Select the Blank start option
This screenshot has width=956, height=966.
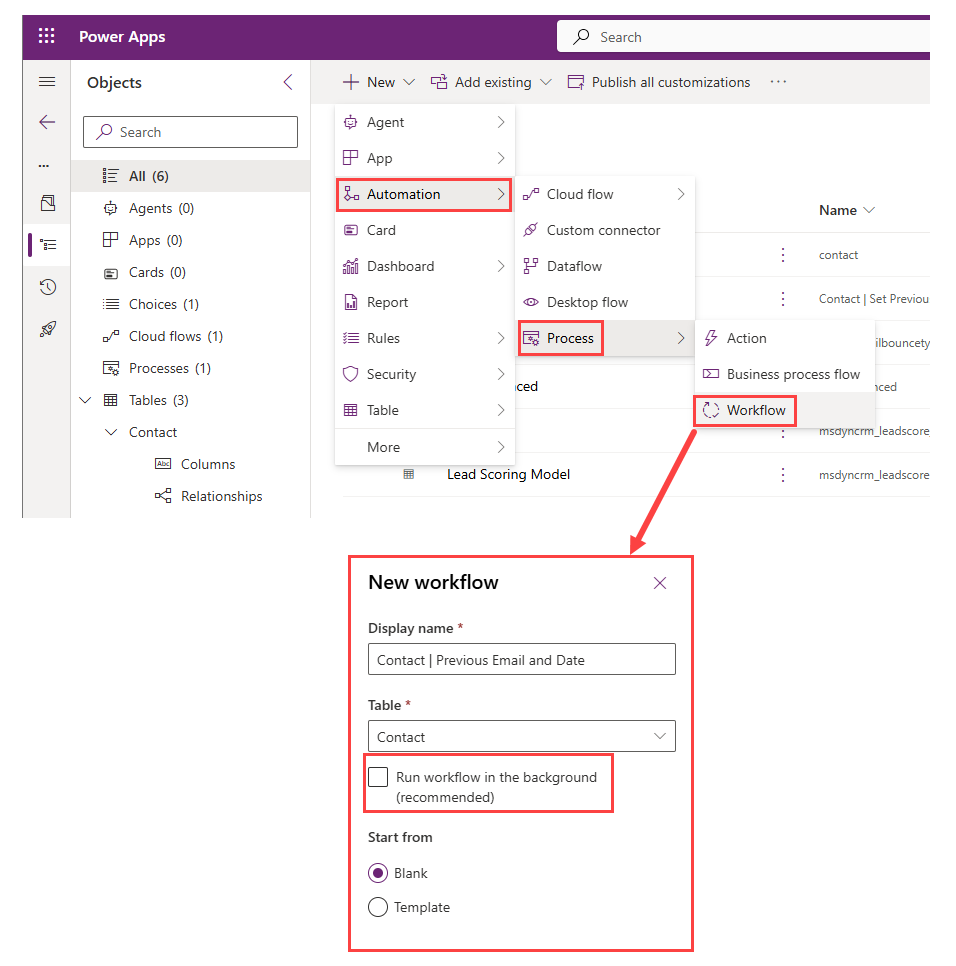tap(378, 873)
